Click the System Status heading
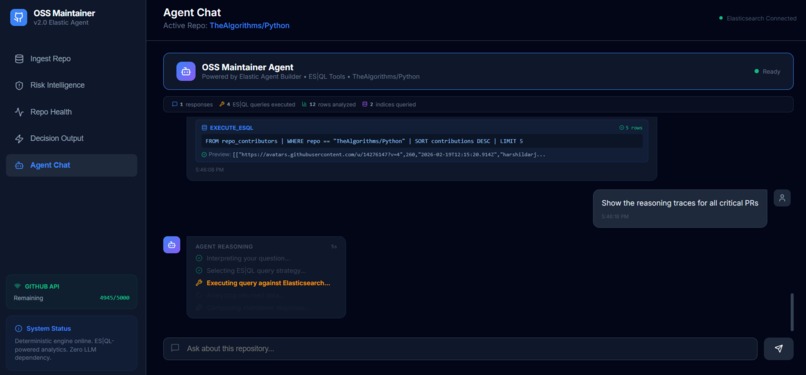Viewport: 806px width, 375px height. [49, 329]
